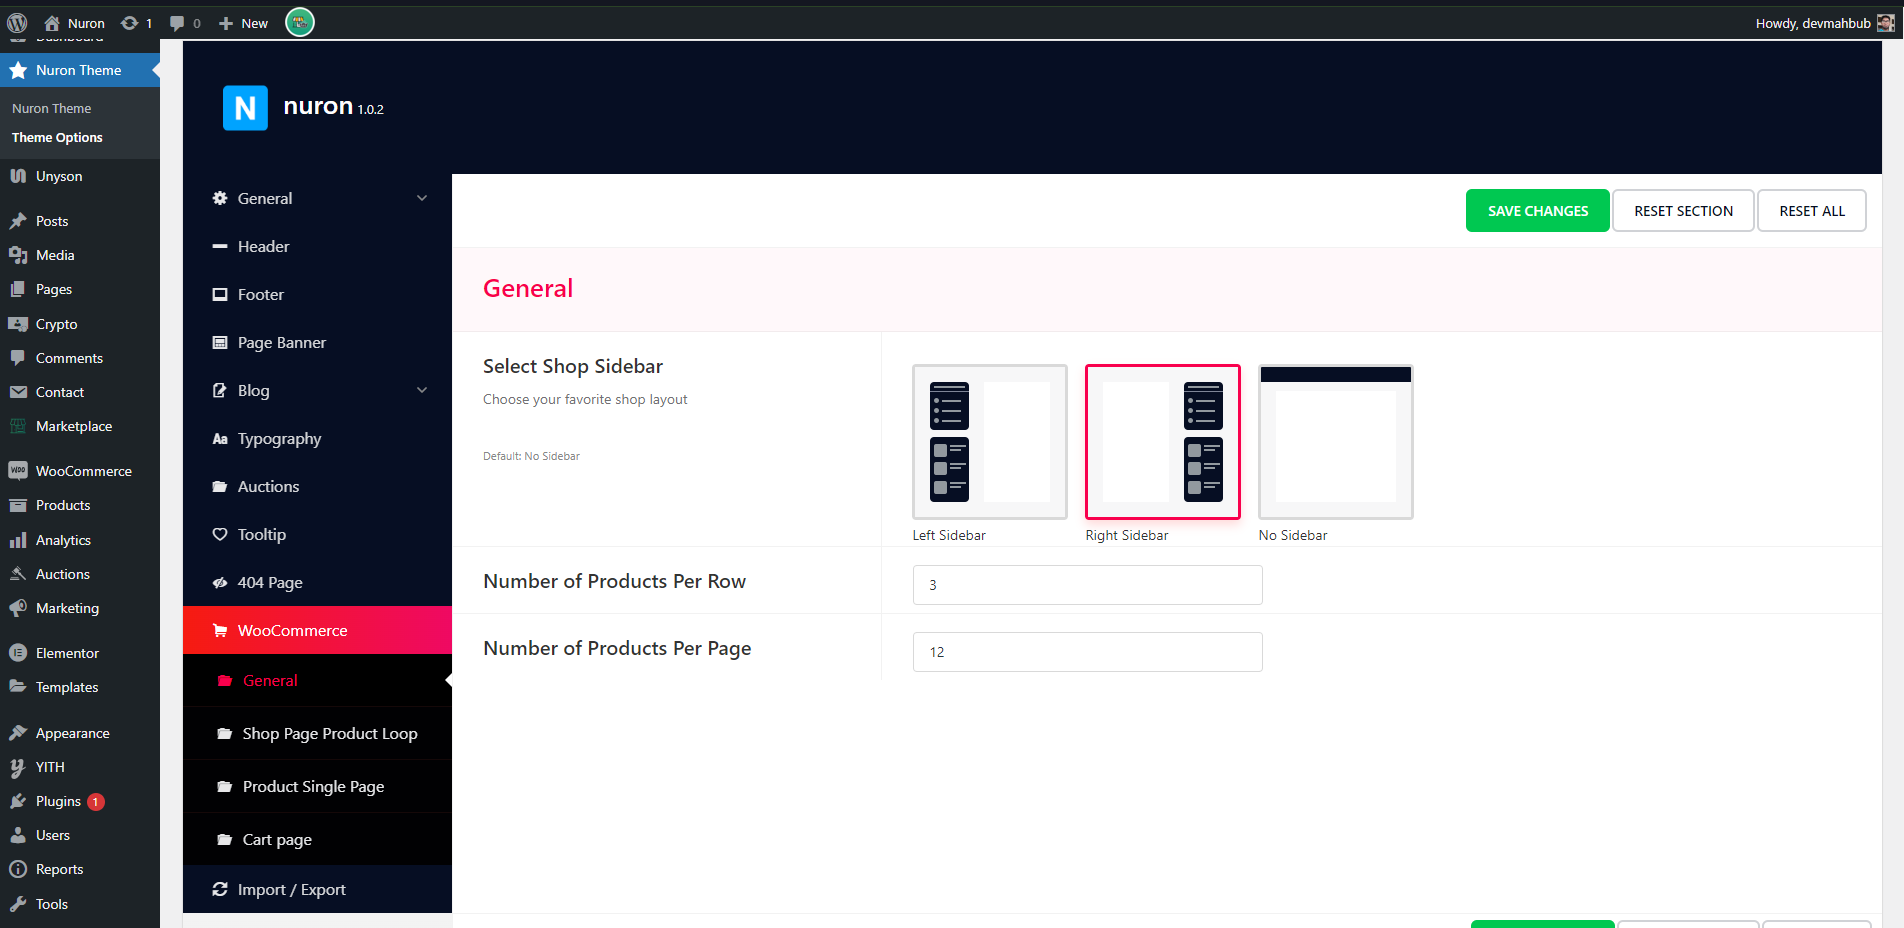Click the cart icon on WooCommerce tab
Image resolution: width=1904 pixels, height=928 pixels.
click(220, 630)
